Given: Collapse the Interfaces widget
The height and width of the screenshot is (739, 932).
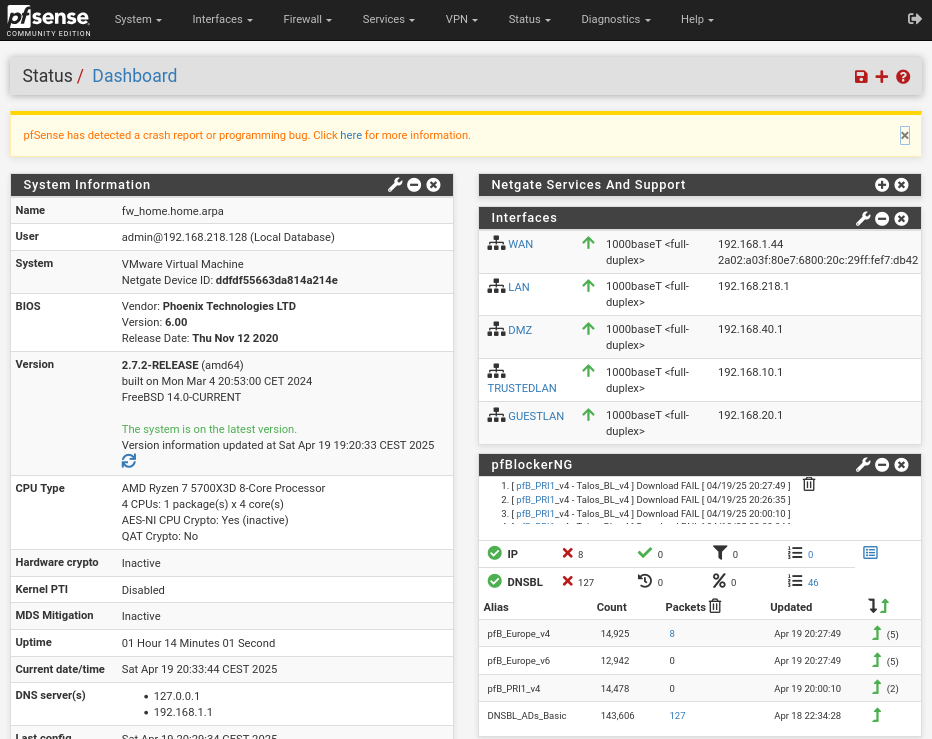Looking at the screenshot, I should 882,218.
